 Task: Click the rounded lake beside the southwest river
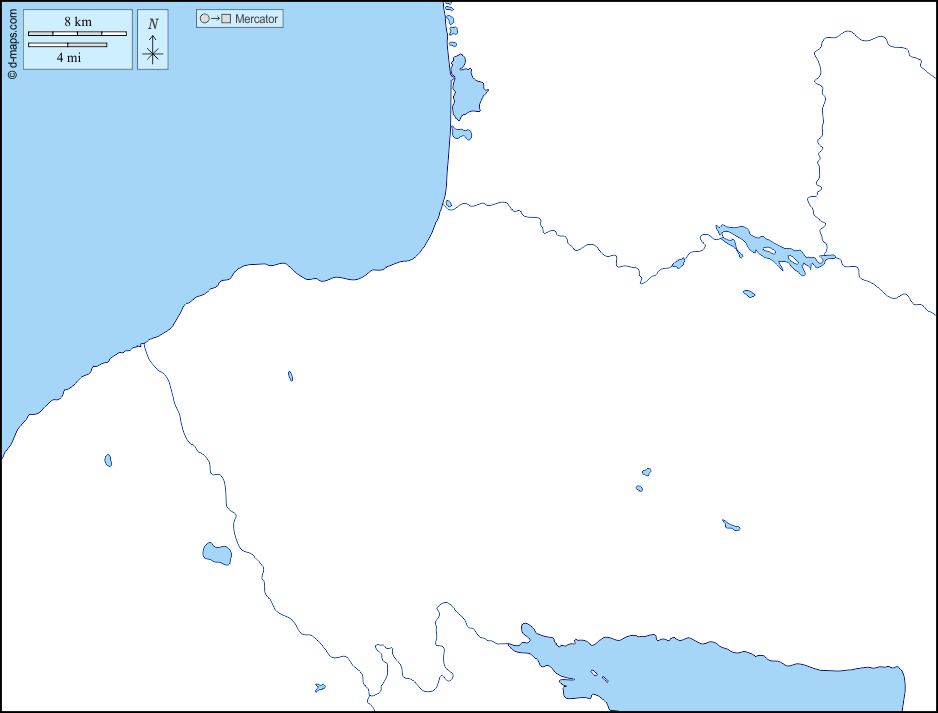217,553
